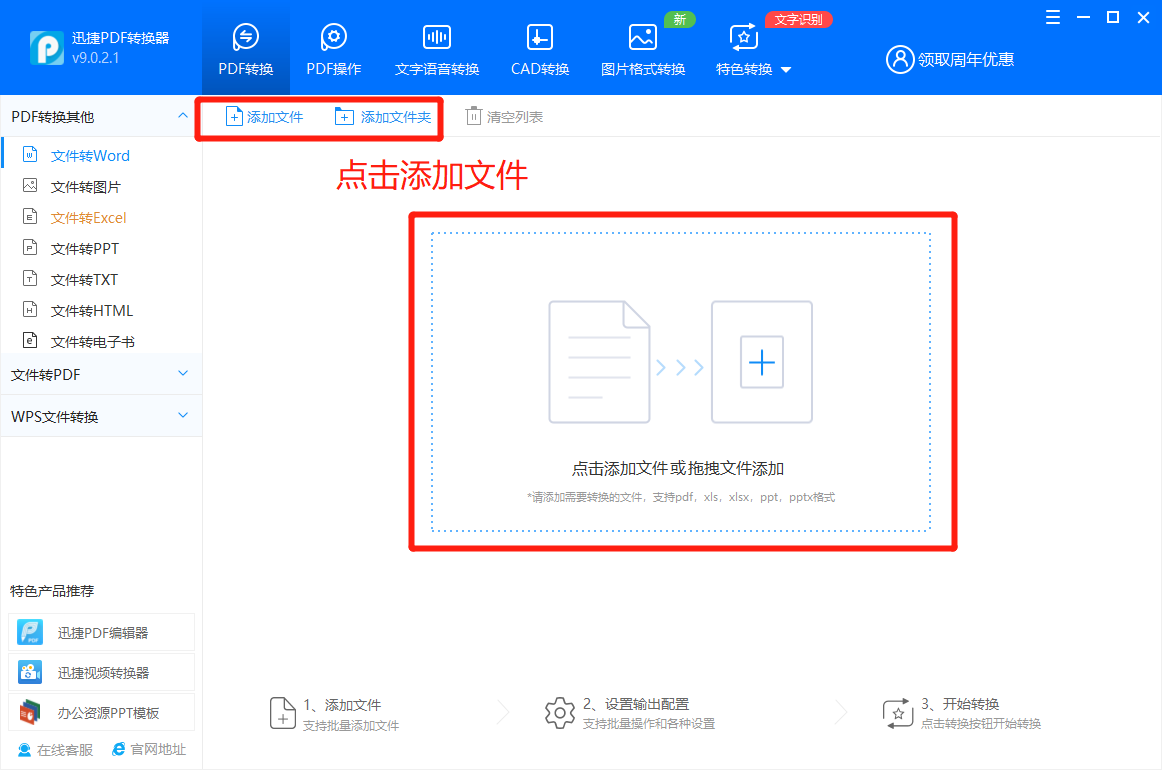Select 文件转Excel in sidebar
1162x770 pixels.
[x=88, y=218]
